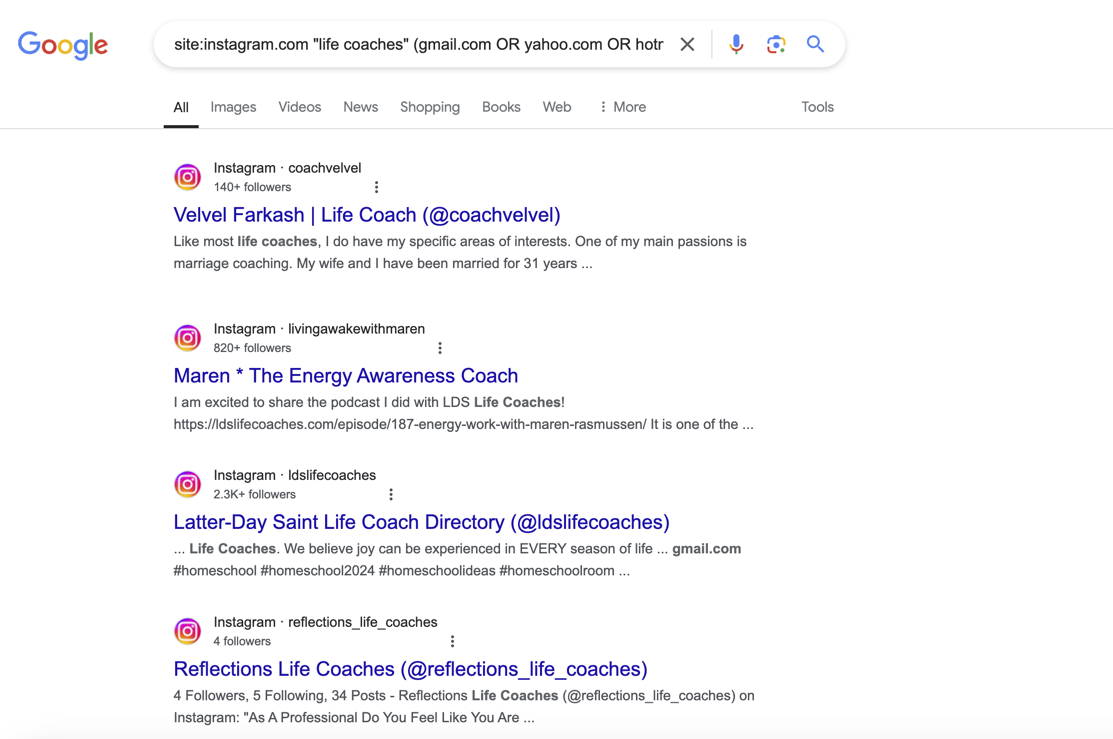The width and height of the screenshot is (1113, 739).
Task: Open the Maren Energy Awareness Coach result
Action: tap(345, 375)
